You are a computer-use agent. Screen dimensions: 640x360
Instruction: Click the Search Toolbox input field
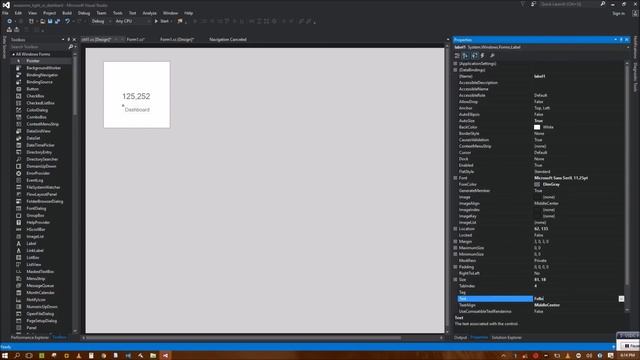click(x=39, y=47)
